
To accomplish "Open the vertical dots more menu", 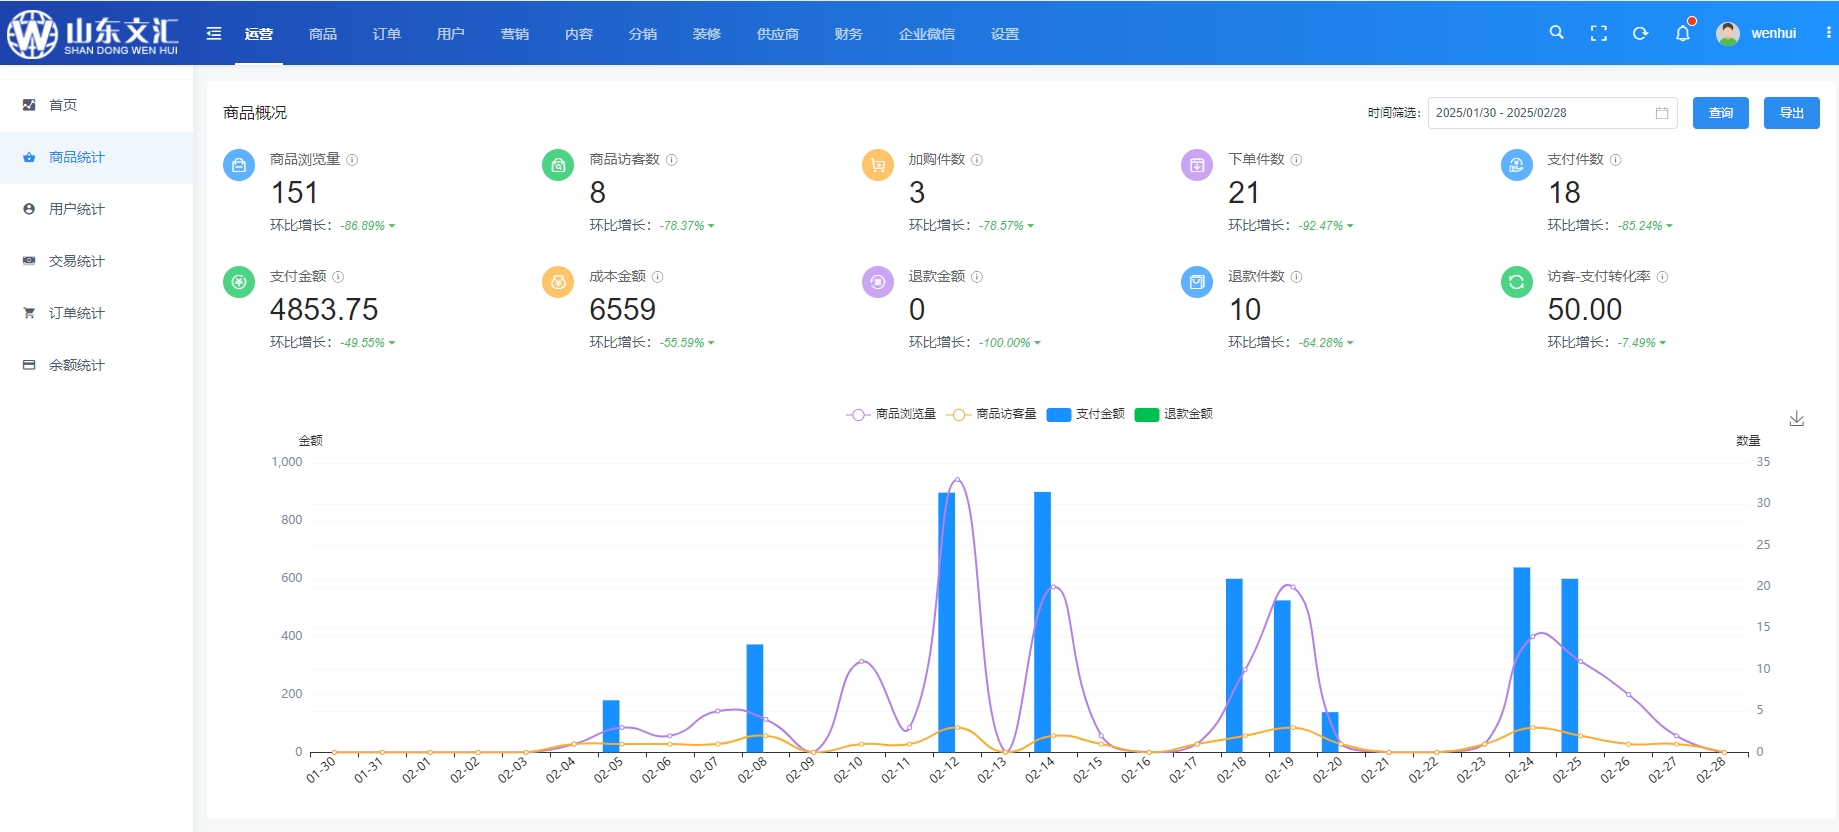I will pyautogui.click(x=1828, y=33).
